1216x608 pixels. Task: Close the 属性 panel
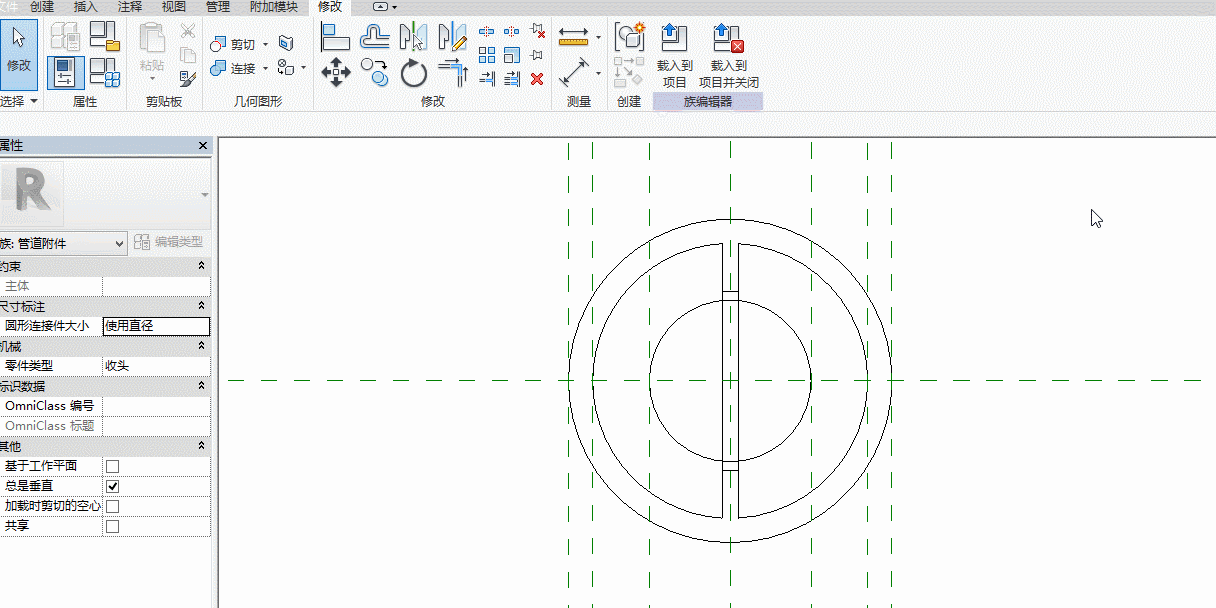(x=204, y=146)
